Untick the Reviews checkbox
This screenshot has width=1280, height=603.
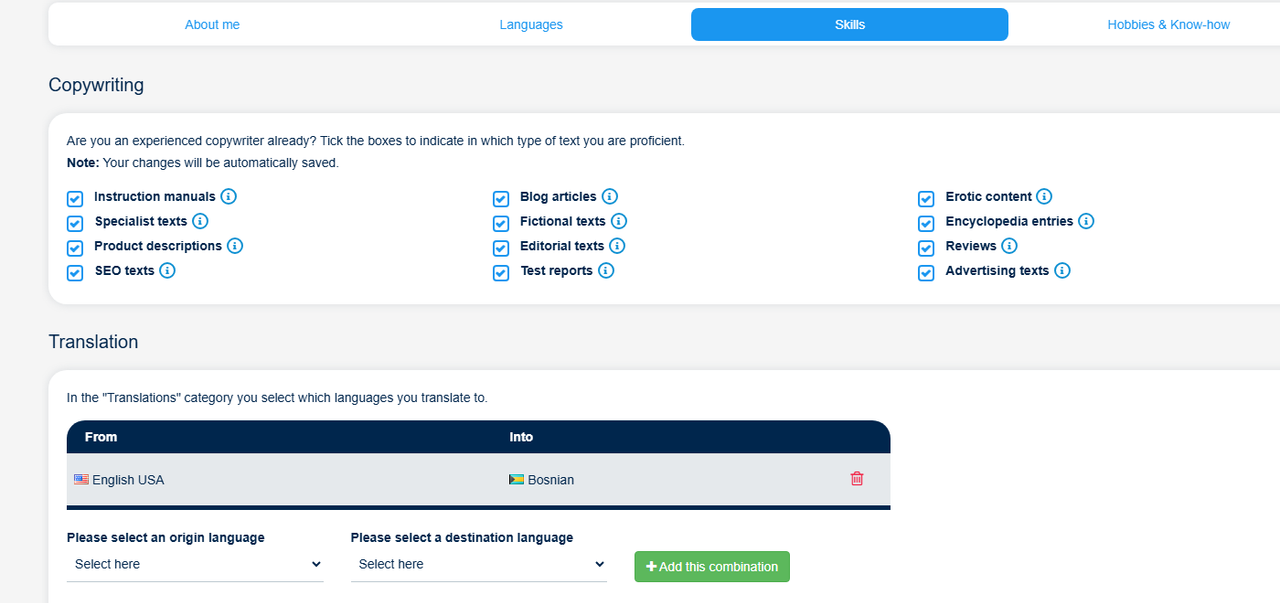926,248
